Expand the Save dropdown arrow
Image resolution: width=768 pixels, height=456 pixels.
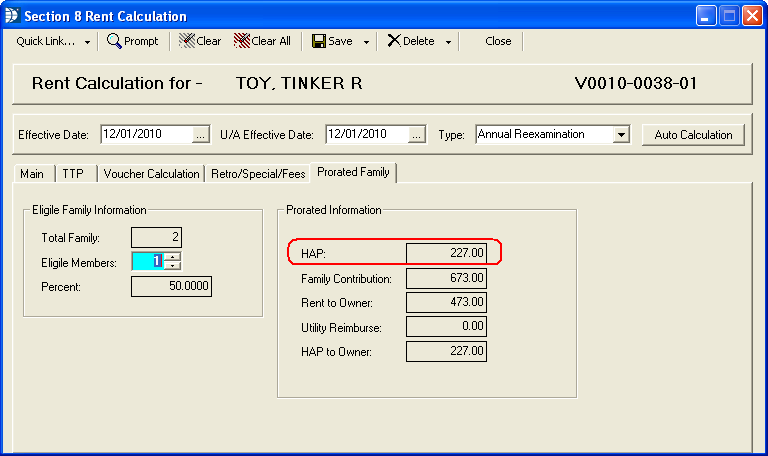coord(366,42)
